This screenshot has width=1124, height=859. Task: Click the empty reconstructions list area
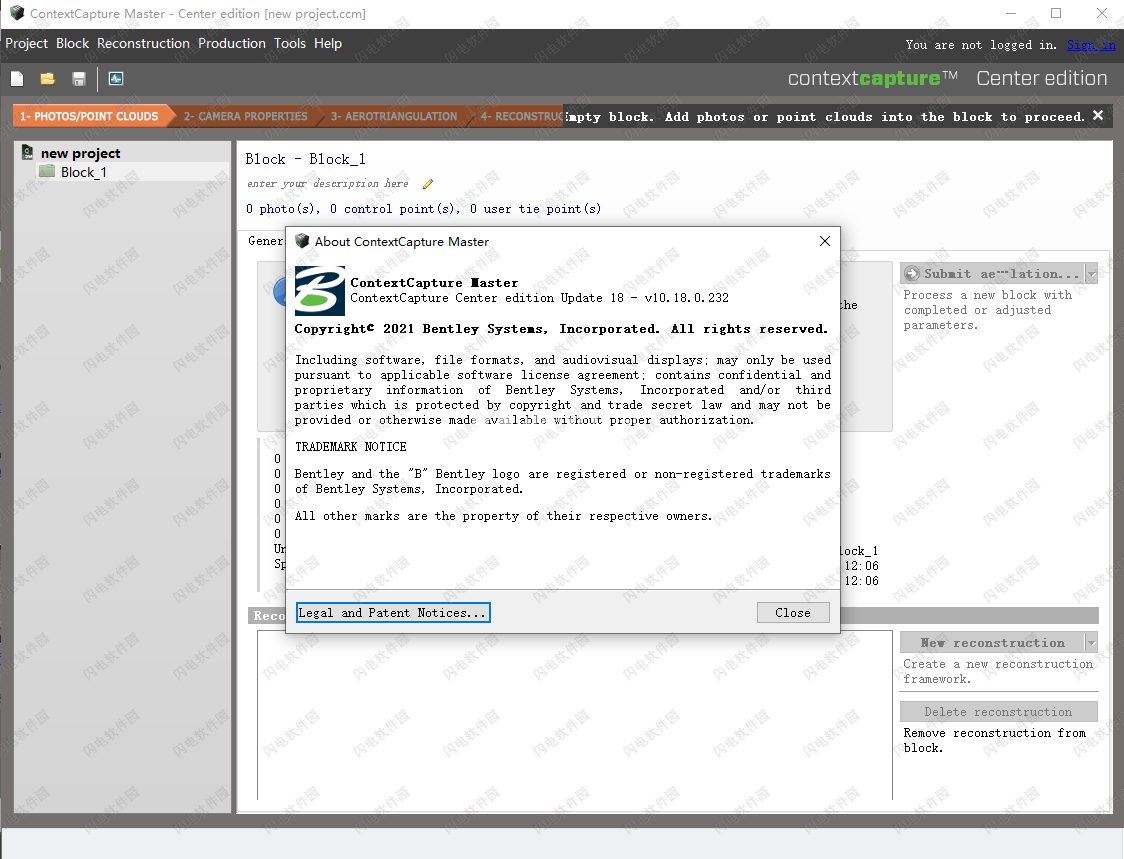(575, 715)
